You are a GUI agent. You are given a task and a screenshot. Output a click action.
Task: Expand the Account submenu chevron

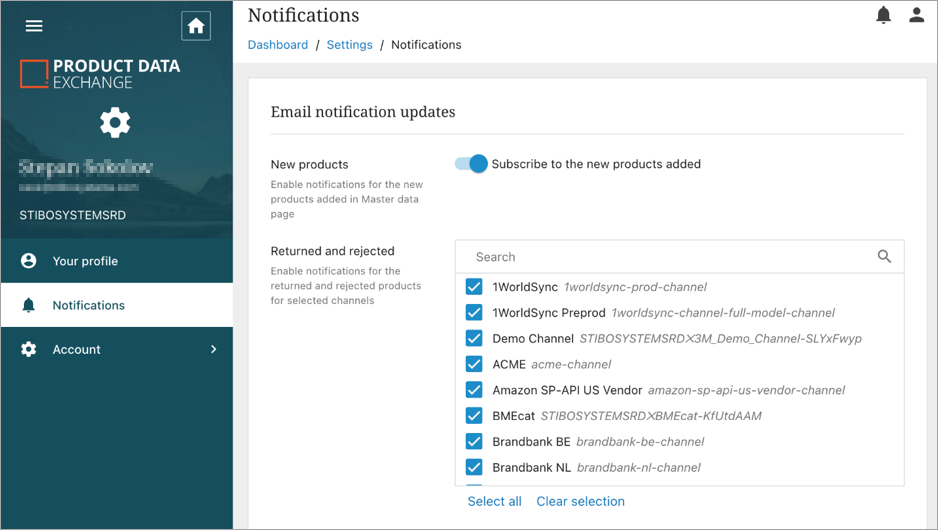[213, 349]
